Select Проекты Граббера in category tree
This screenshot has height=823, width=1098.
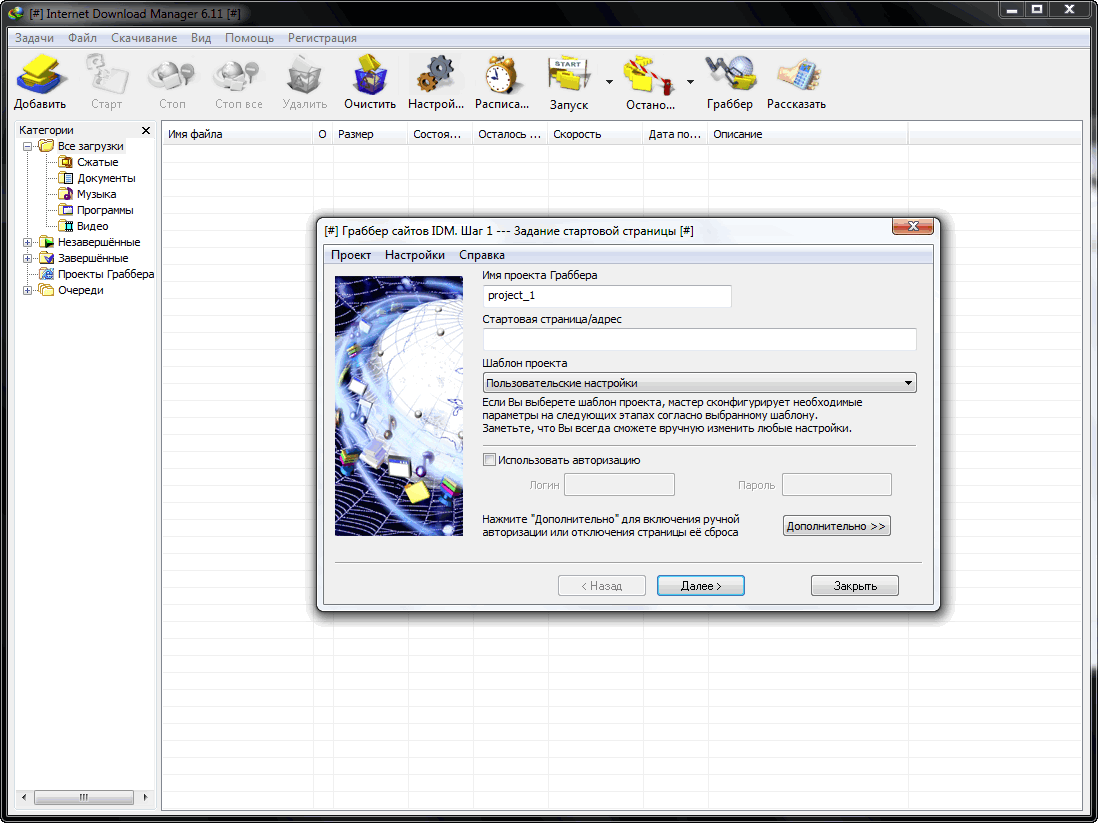point(106,274)
